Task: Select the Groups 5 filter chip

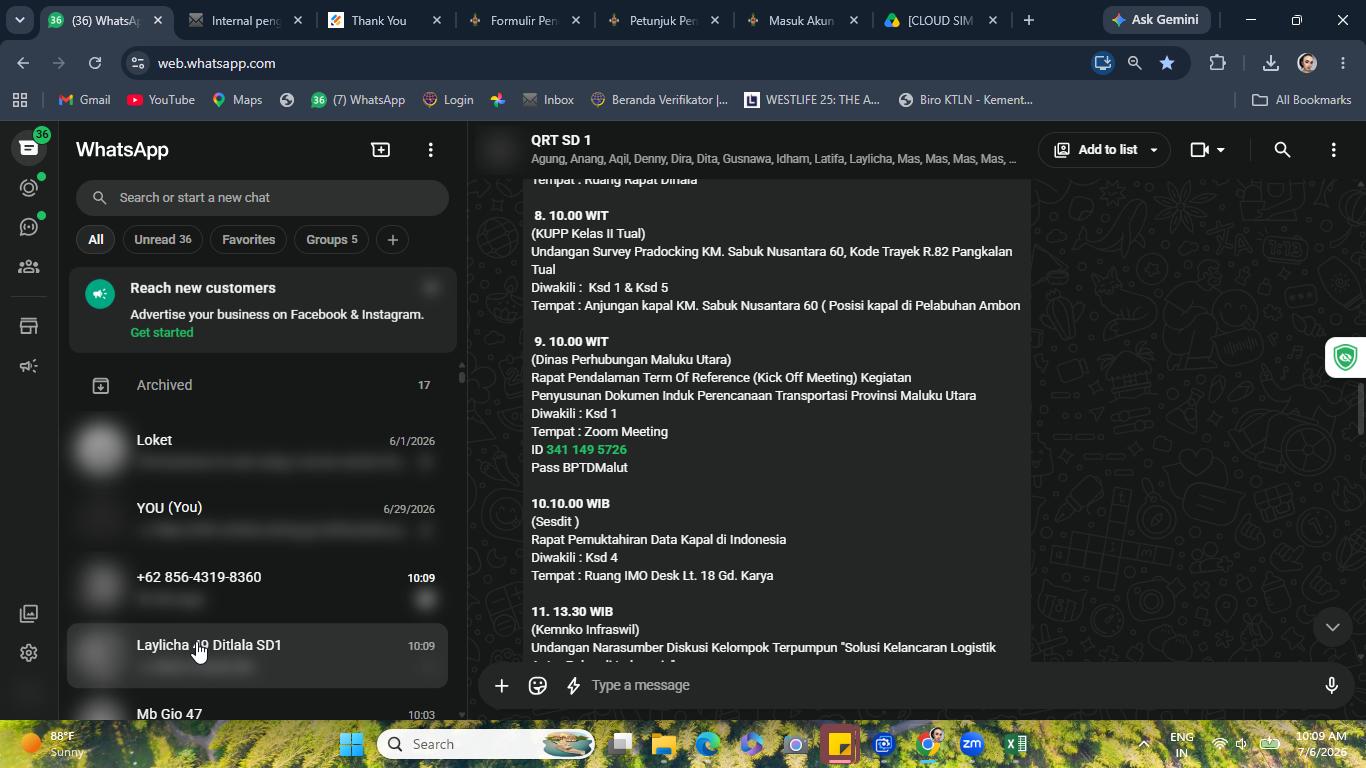Action: pos(332,240)
